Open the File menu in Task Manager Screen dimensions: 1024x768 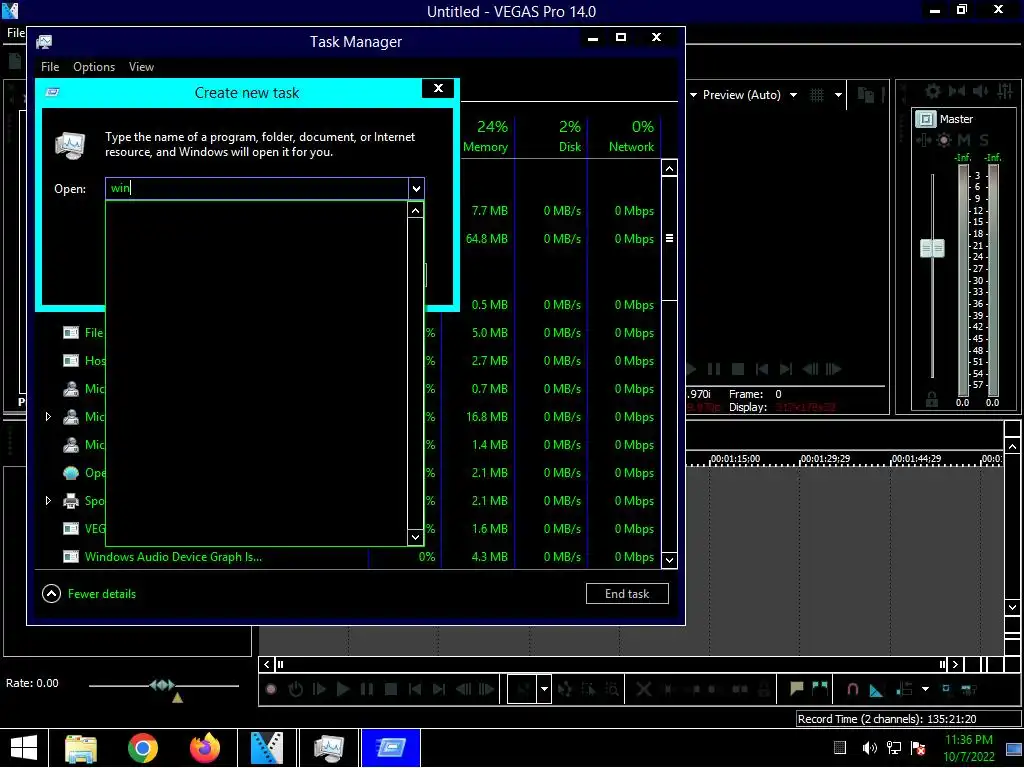(x=50, y=67)
